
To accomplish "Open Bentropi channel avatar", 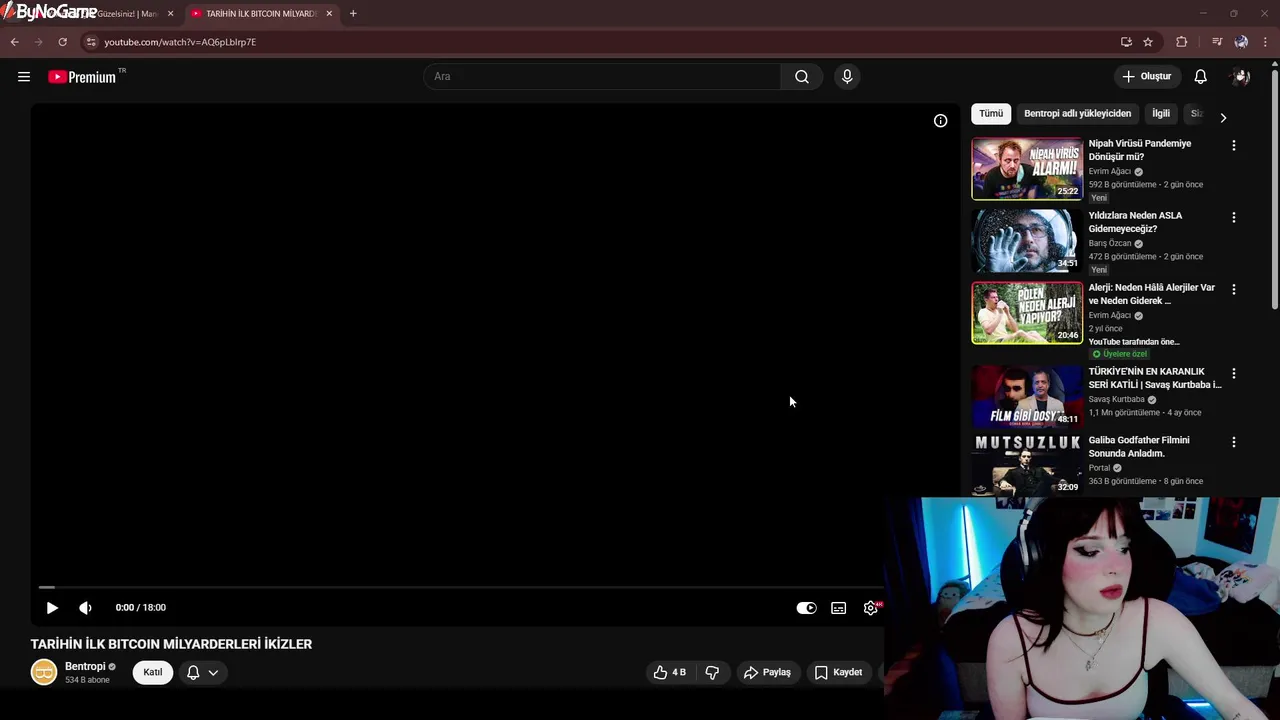I will [44, 673].
